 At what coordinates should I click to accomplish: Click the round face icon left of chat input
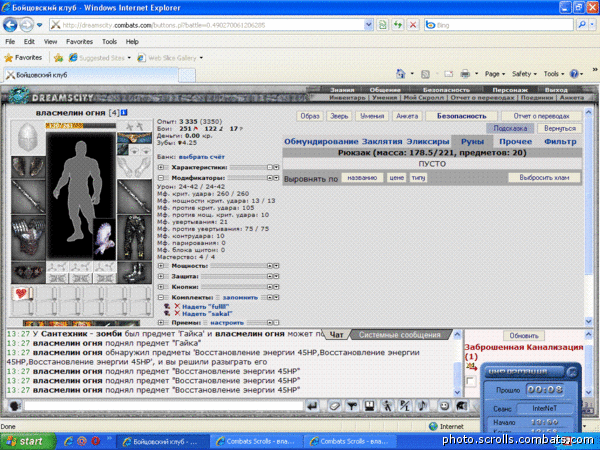click(x=15, y=406)
